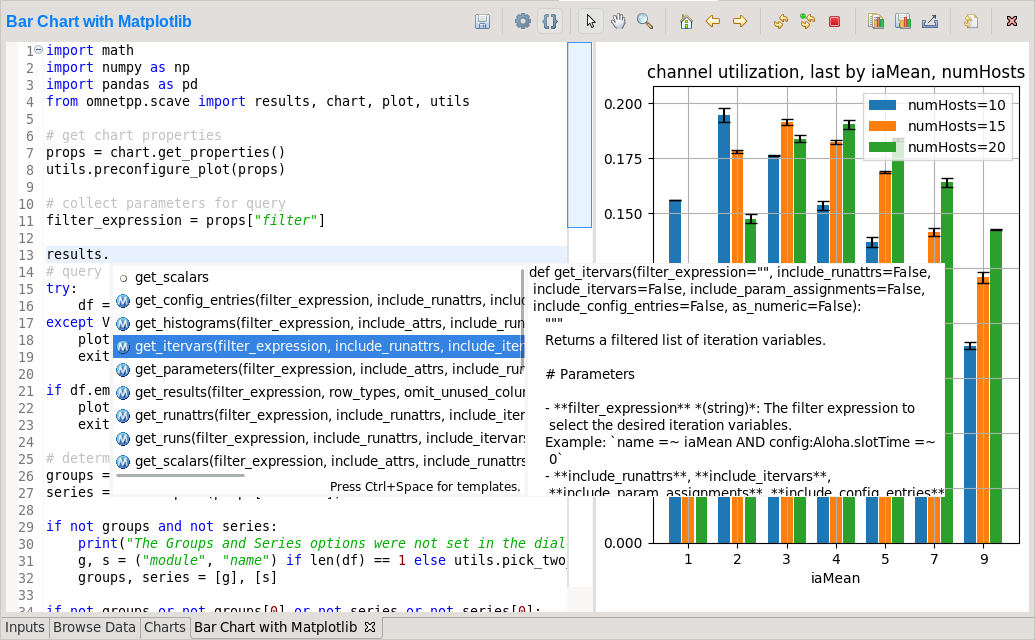Click the 'import pandas as pd' line

point(122,84)
